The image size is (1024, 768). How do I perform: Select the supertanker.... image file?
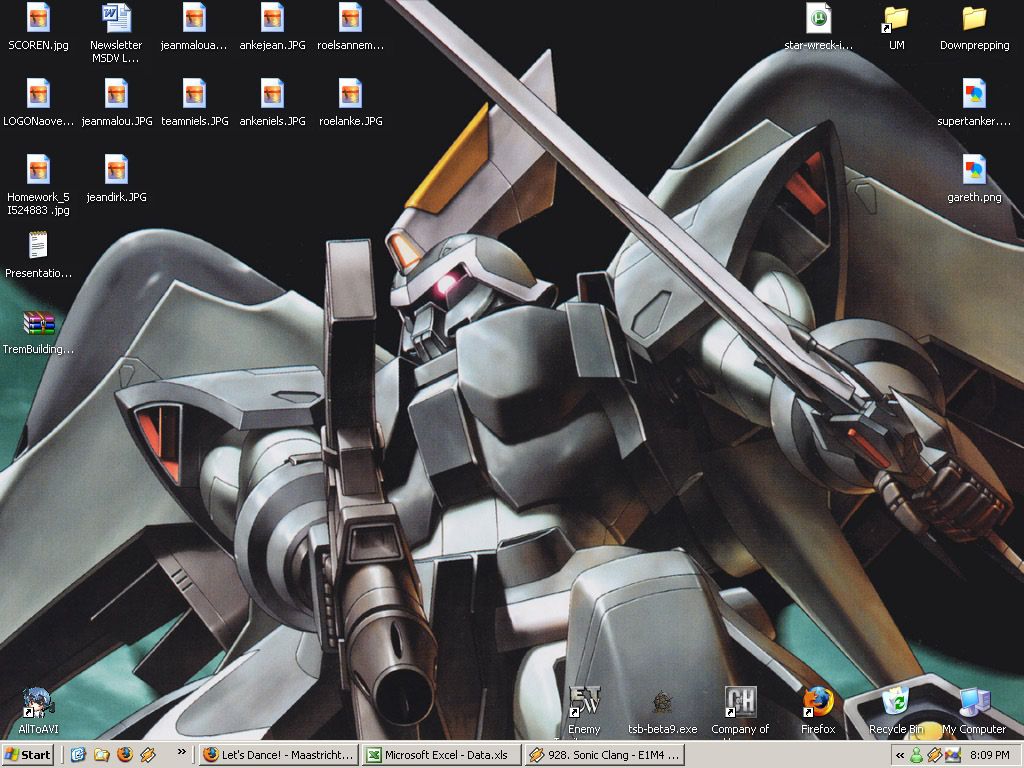974,102
